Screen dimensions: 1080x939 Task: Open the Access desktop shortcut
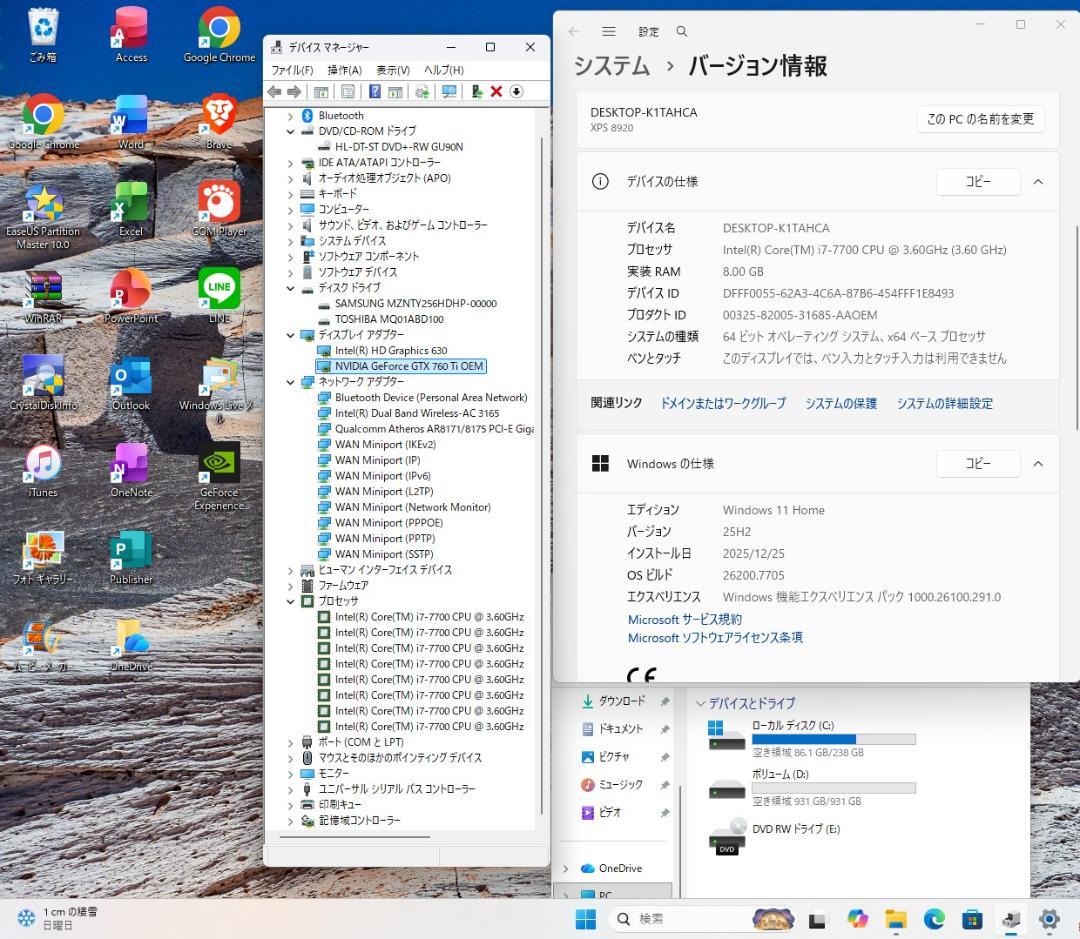click(x=131, y=34)
